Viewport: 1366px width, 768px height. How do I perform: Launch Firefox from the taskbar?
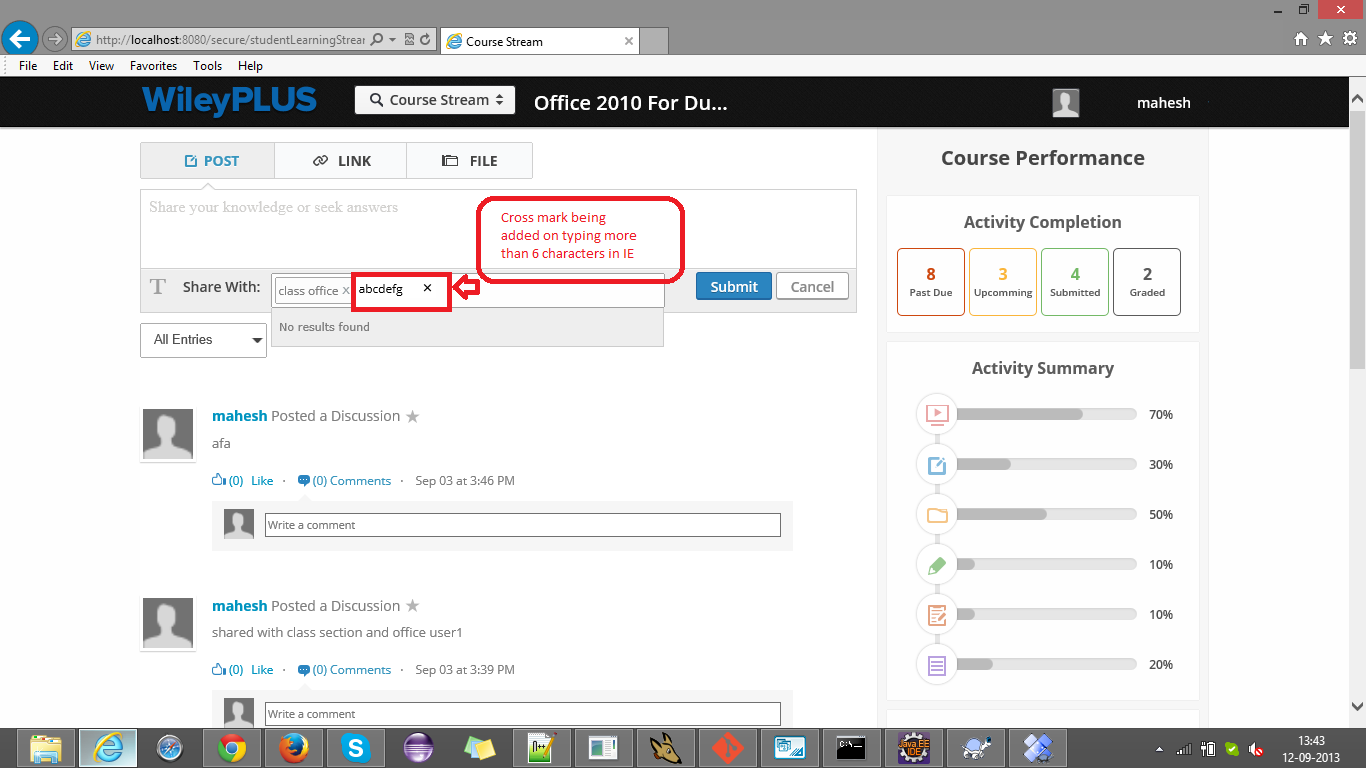[293, 748]
